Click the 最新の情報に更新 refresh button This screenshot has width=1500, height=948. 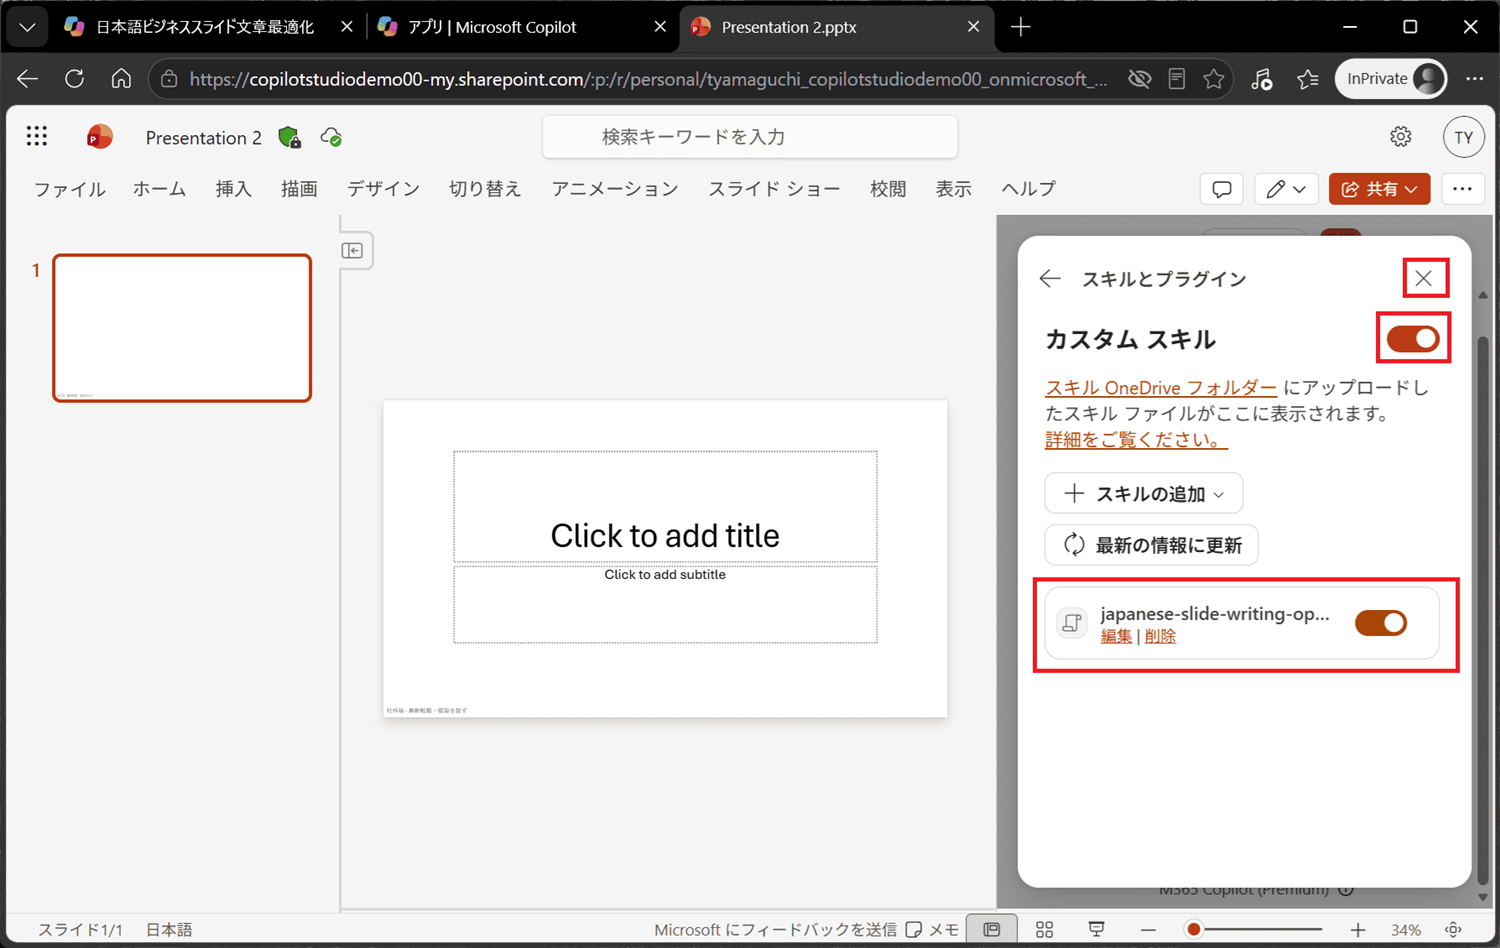(1151, 545)
